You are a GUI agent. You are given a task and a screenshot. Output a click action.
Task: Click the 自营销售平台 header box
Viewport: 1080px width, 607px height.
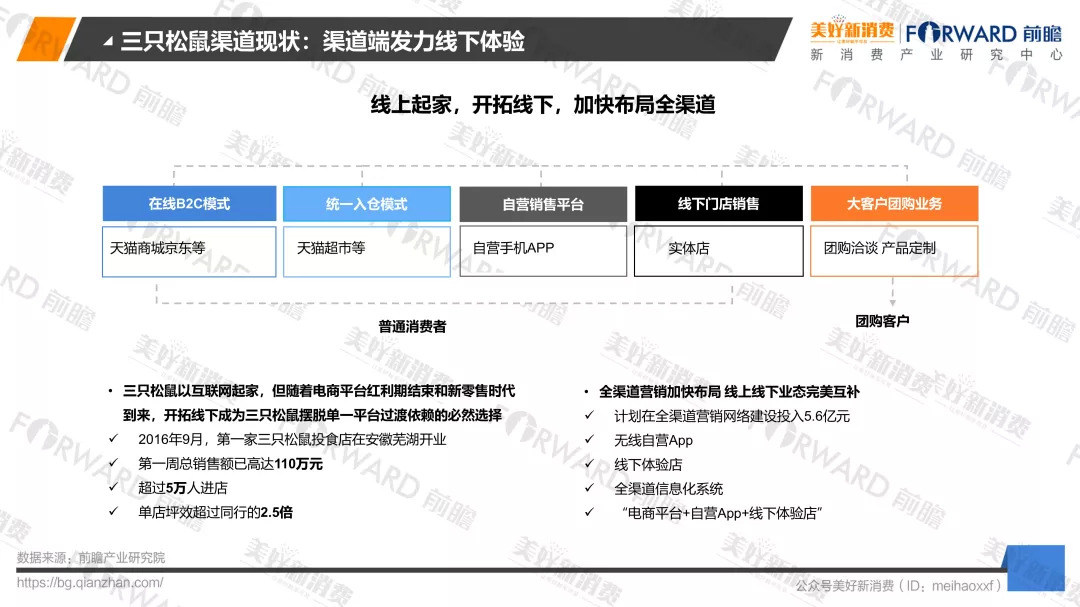tap(543, 204)
